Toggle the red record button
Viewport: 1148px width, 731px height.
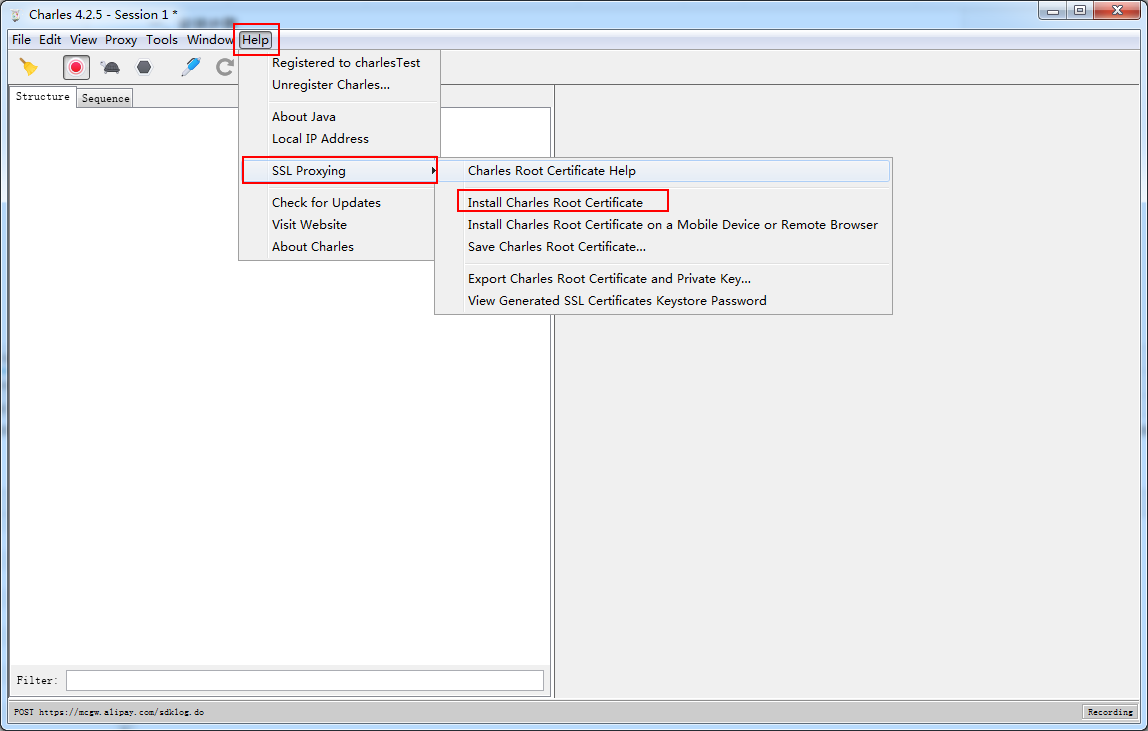[76, 67]
